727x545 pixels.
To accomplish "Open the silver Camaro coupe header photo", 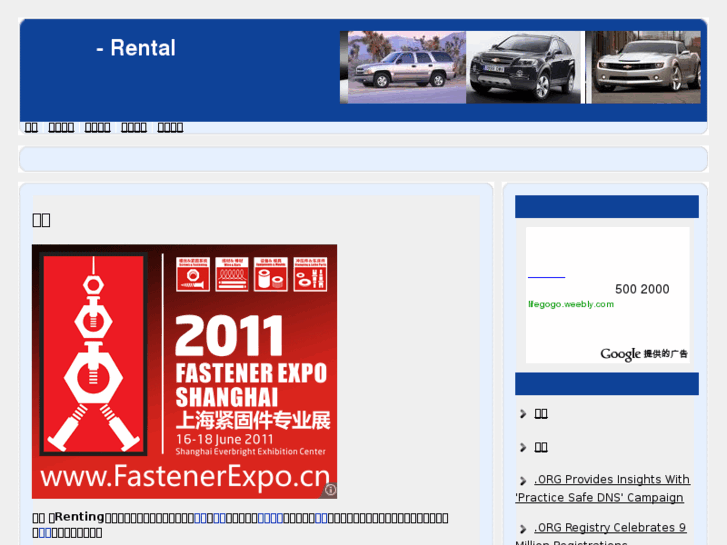I will point(646,67).
